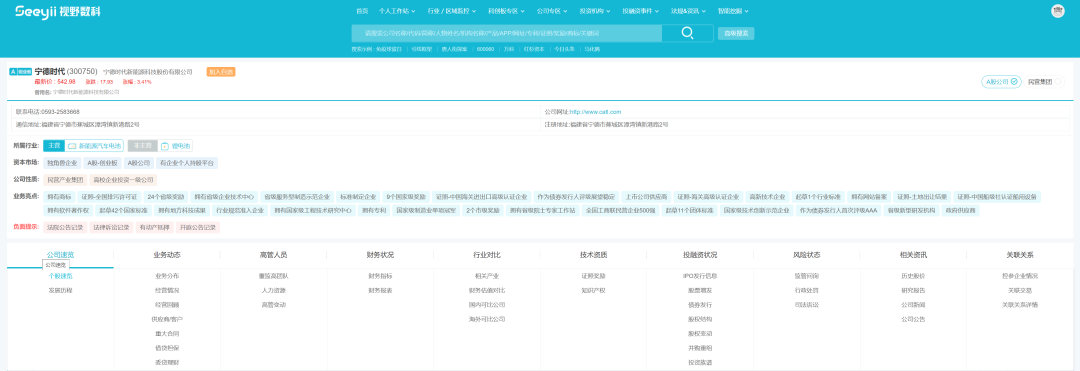
Task: Switch to the 相关资讯 tab
Action: [913, 255]
